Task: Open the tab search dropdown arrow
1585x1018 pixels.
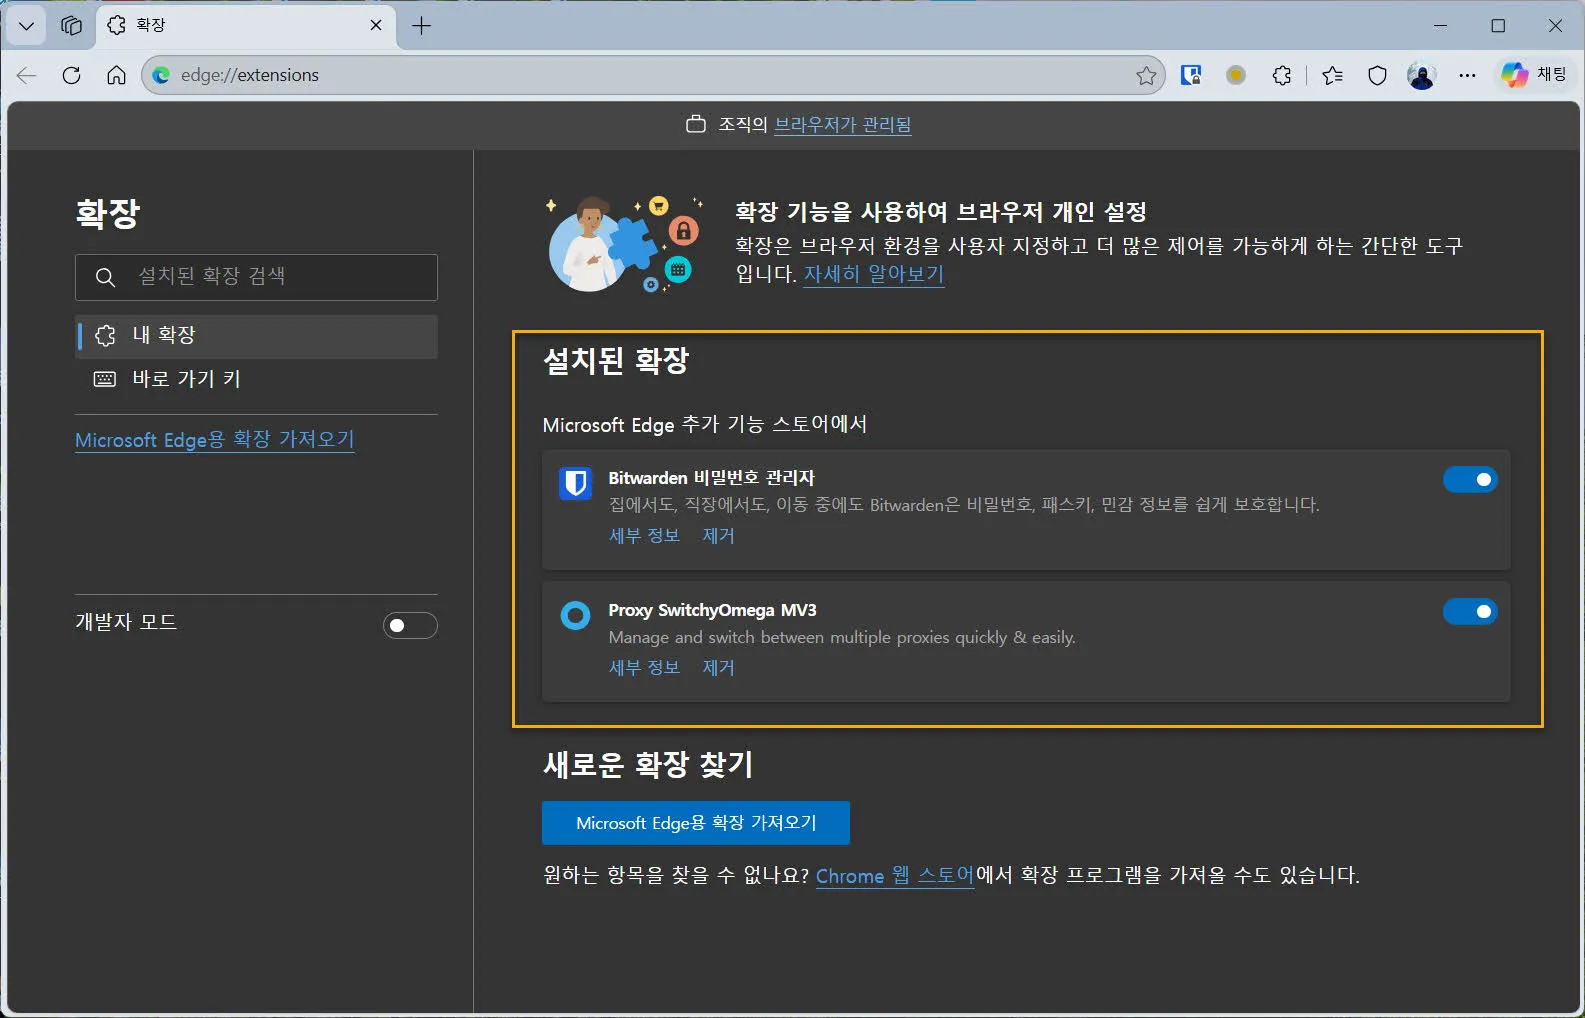Action: point(26,26)
